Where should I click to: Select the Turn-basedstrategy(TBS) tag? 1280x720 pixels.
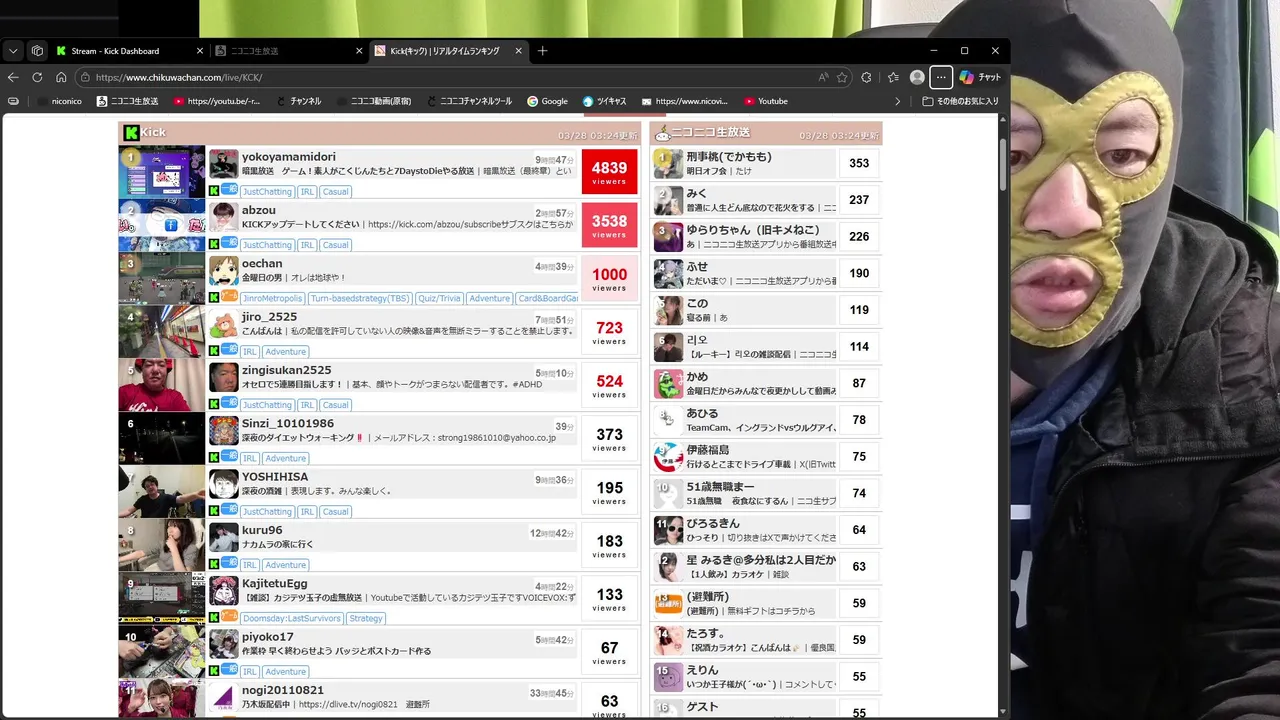pyautogui.click(x=360, y=298)
